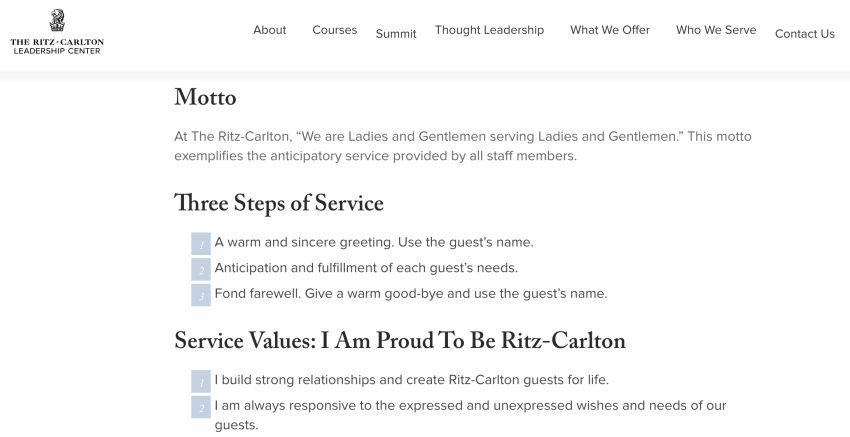
Task: Click the Three Steps of Service heading
Action: 279,204
